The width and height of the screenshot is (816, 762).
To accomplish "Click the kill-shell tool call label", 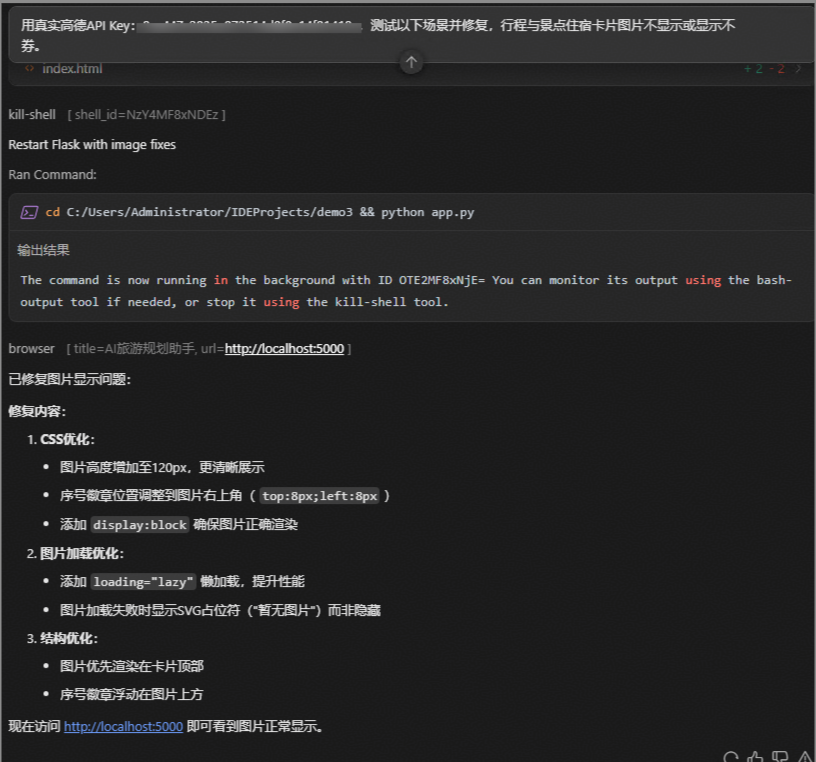I will point(32,115).
